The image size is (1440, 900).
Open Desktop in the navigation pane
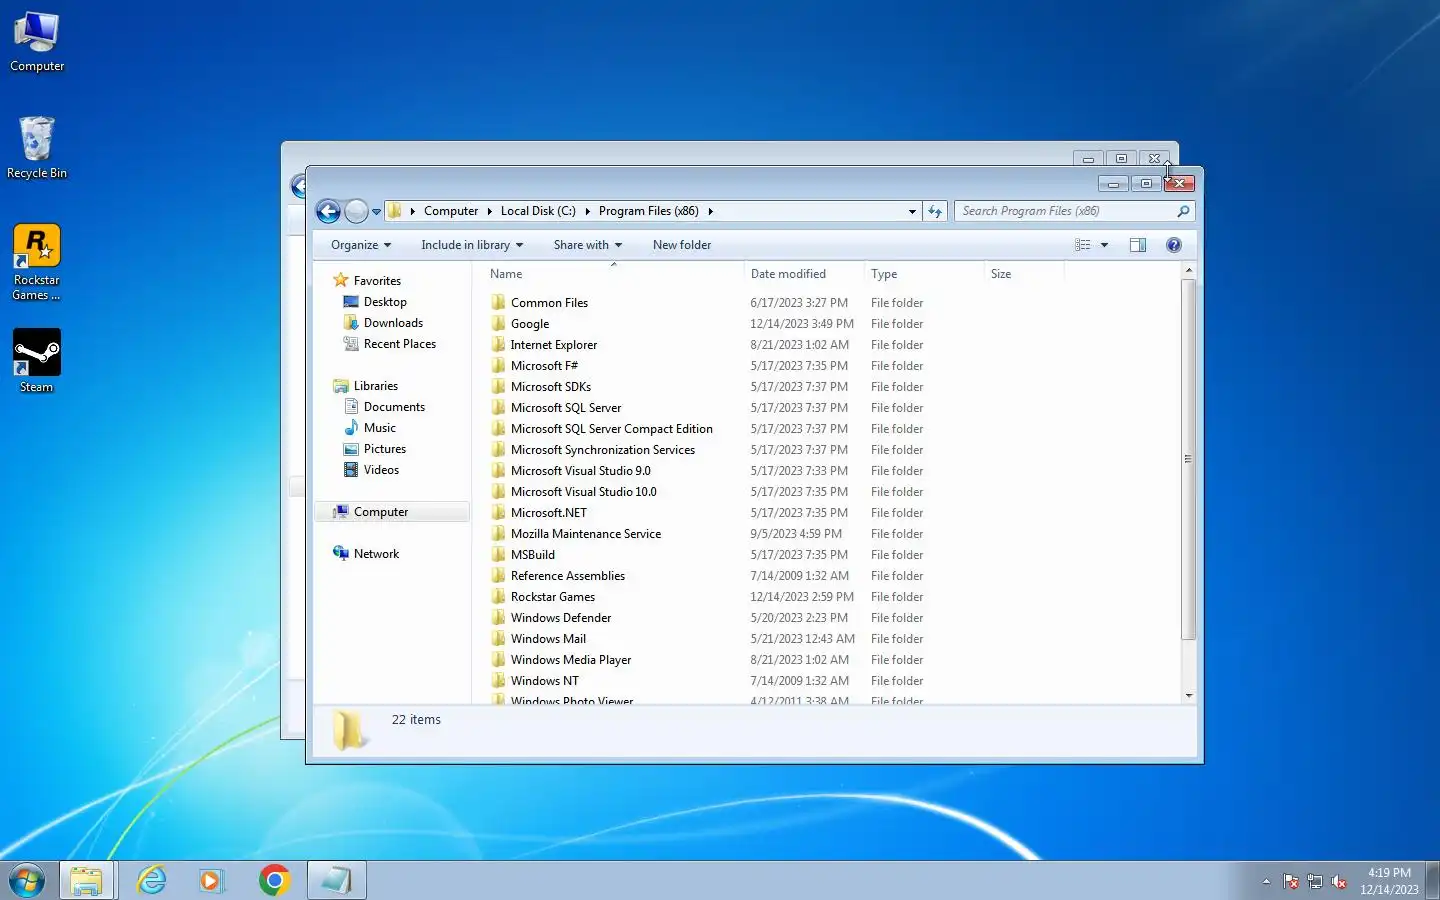385,302
